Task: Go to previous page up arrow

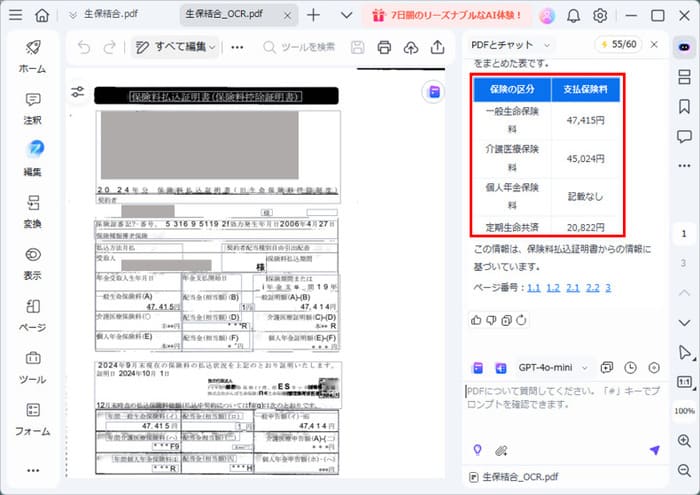Action: 684,293
